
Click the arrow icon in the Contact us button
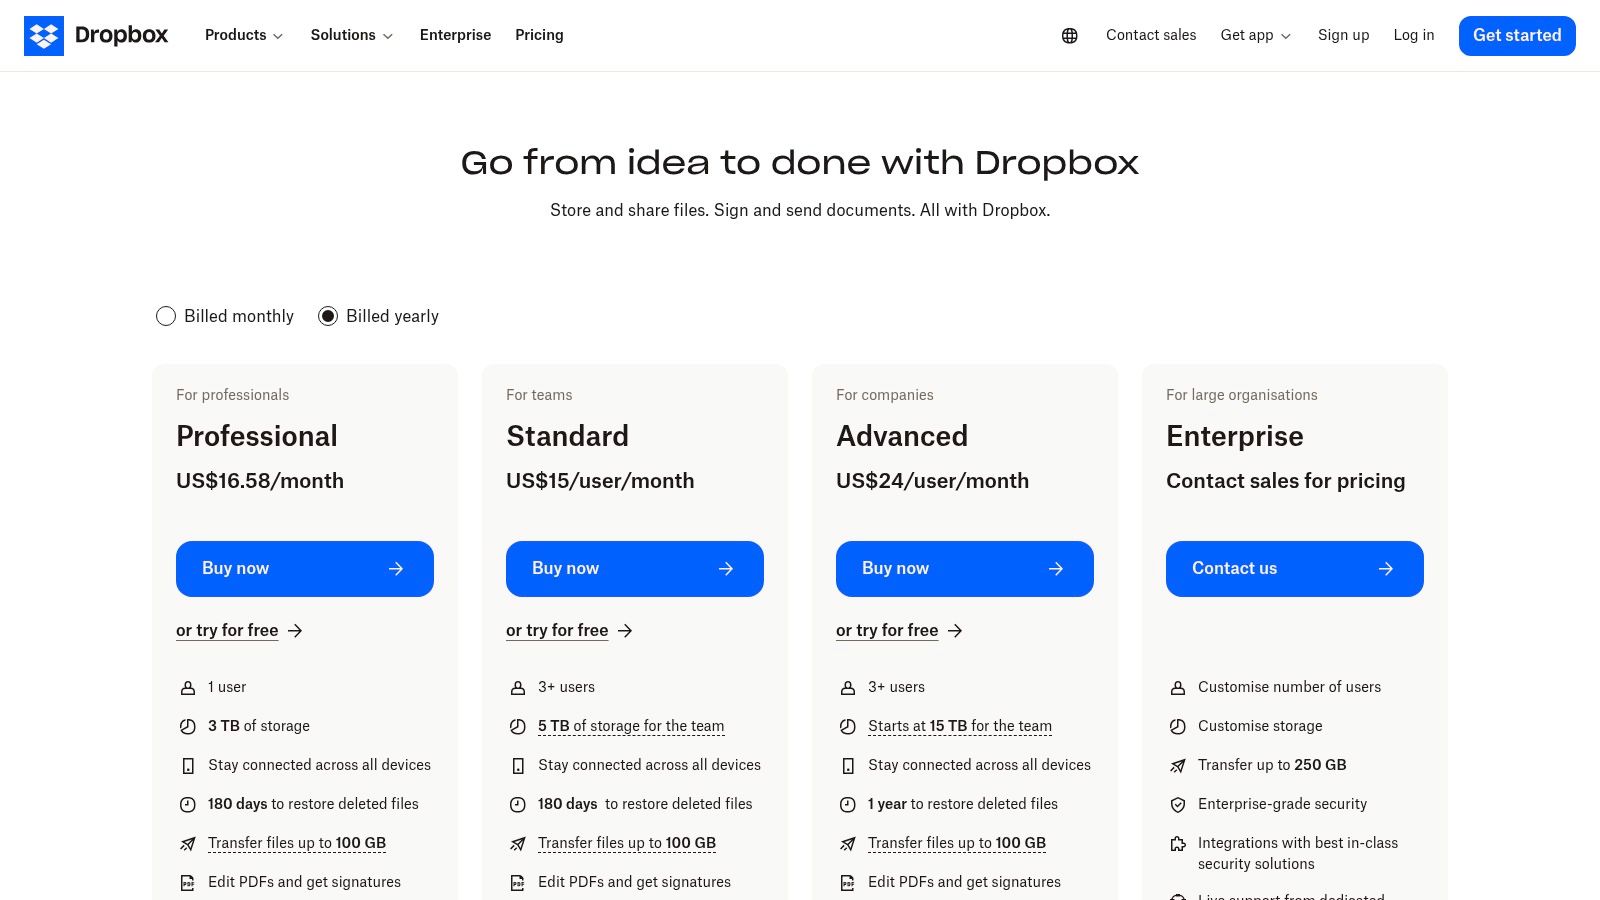(x=1385, y=568)
